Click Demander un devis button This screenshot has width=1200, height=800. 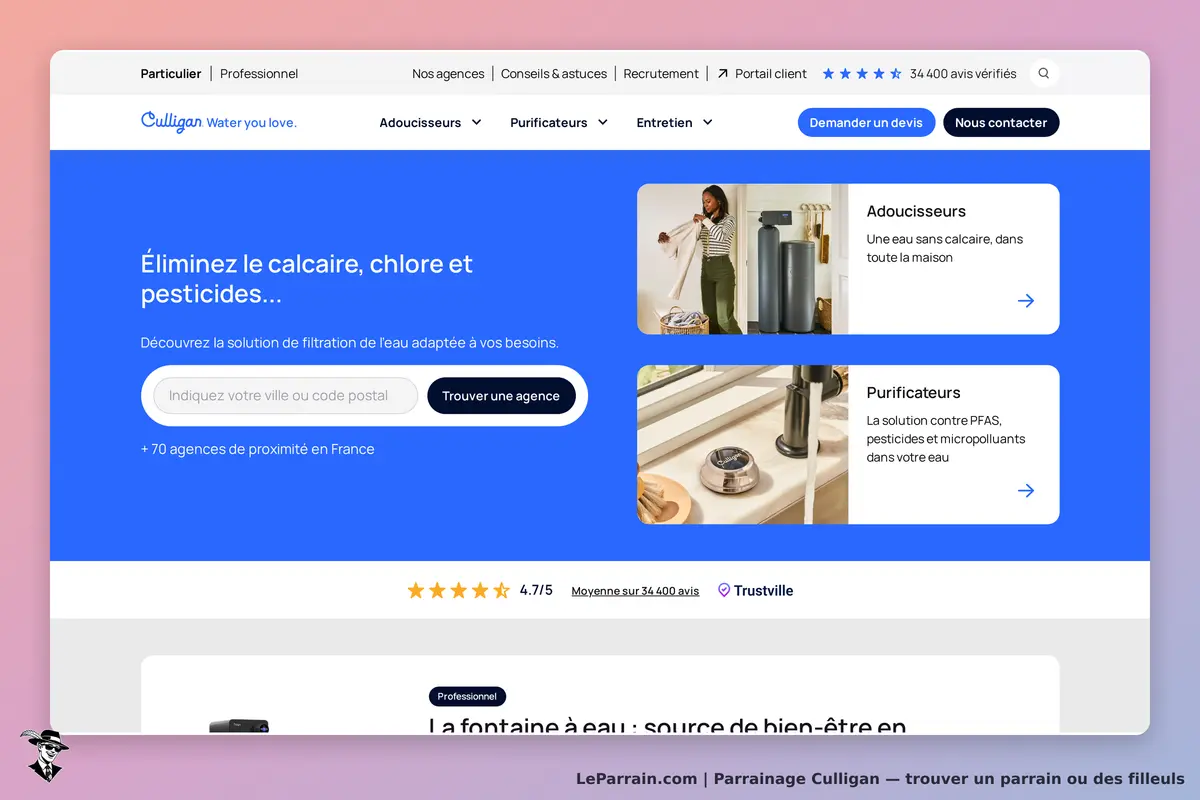[x=866, y=122]
